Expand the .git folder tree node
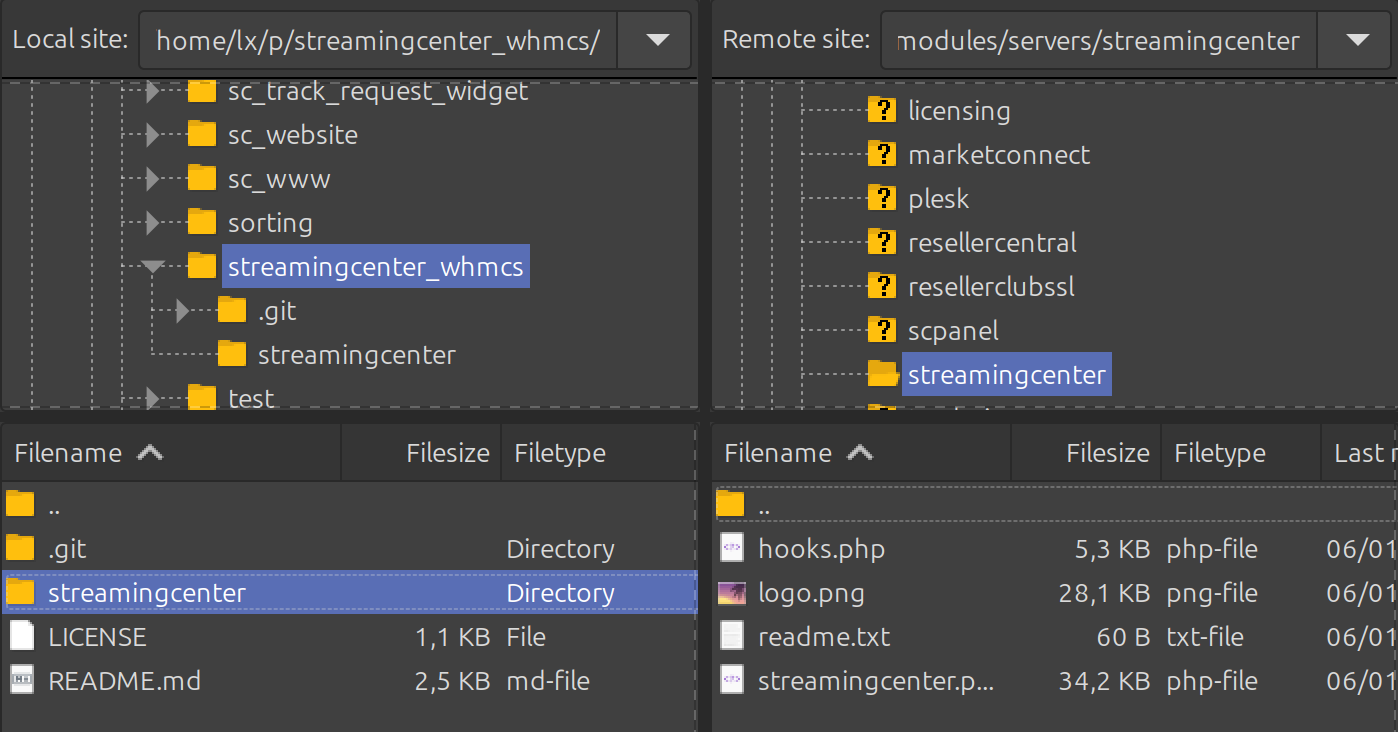Viewport: 1398px width, 732px height. point(182,311)
